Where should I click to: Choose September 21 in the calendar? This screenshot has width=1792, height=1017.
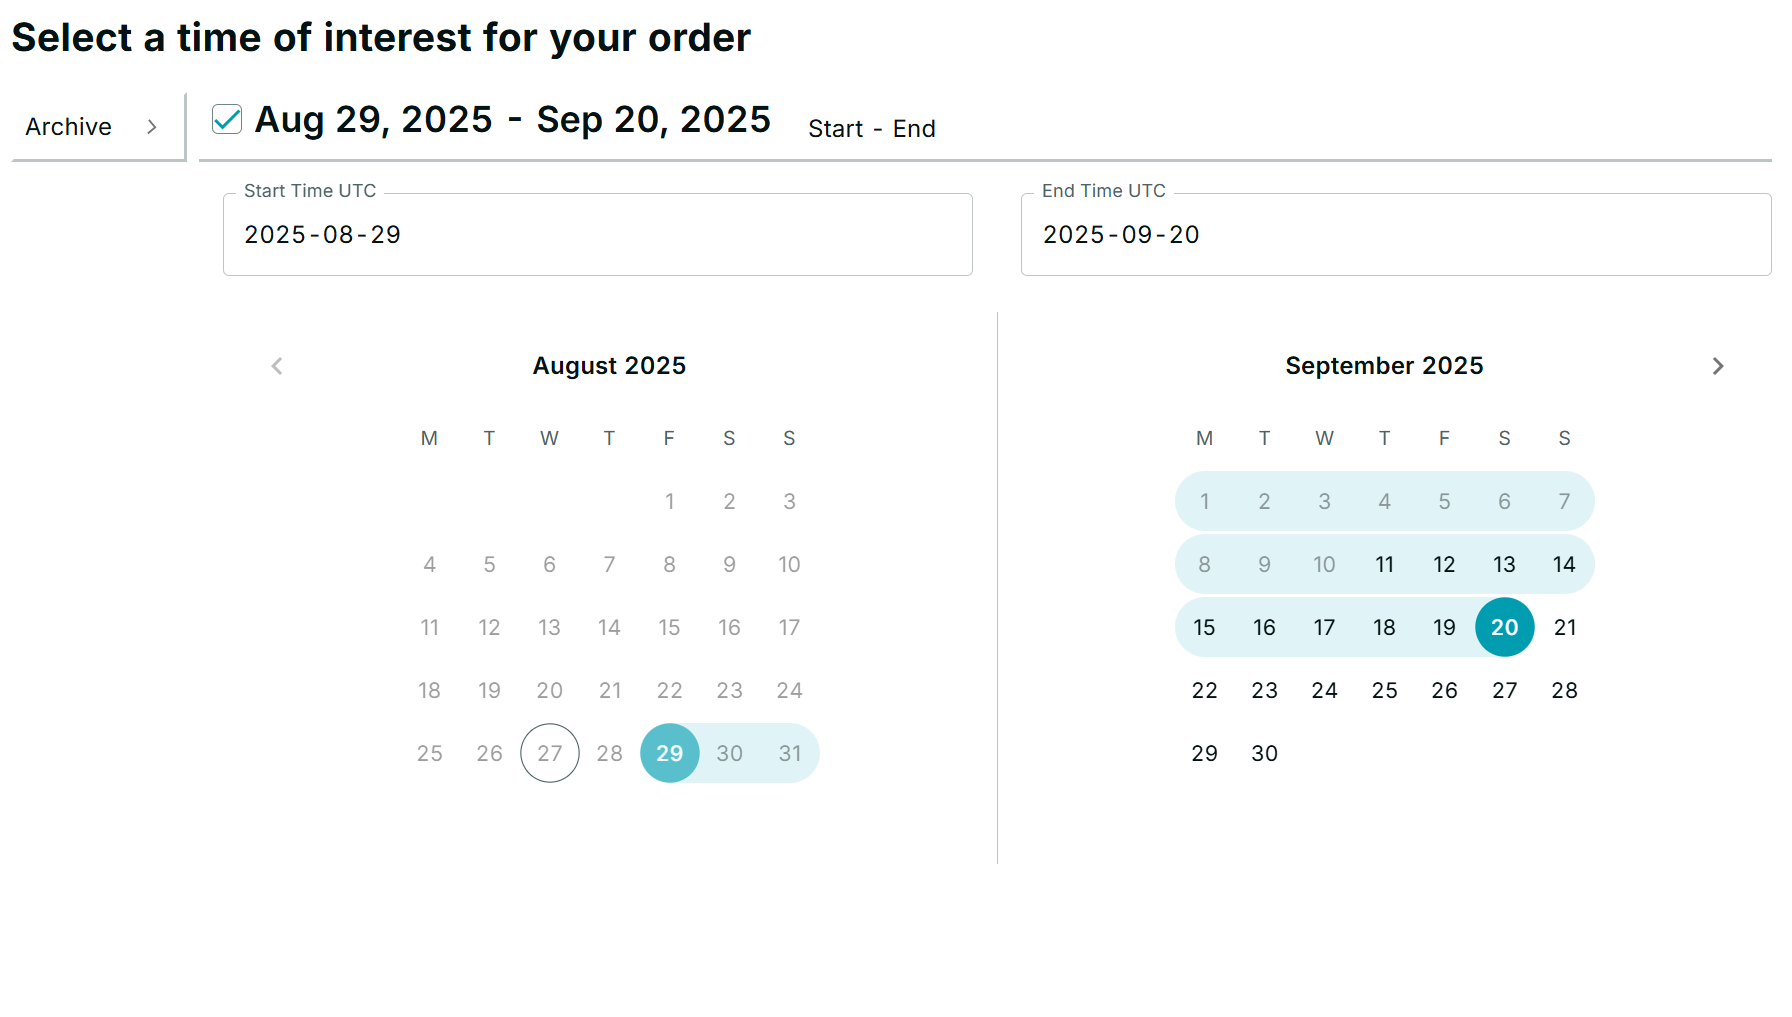tap(1564, 627)
